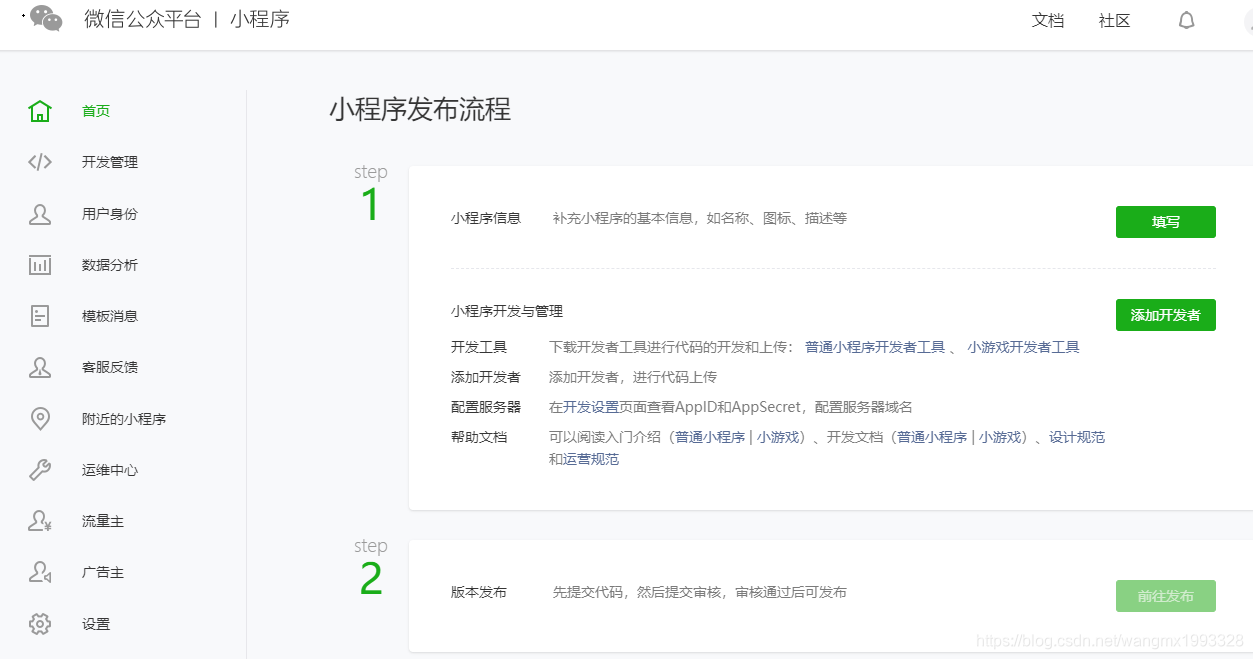Viewport: 1253px width, 659px height.
Task: Open 用户身份 menu item
Action: [x=110, y=214]
